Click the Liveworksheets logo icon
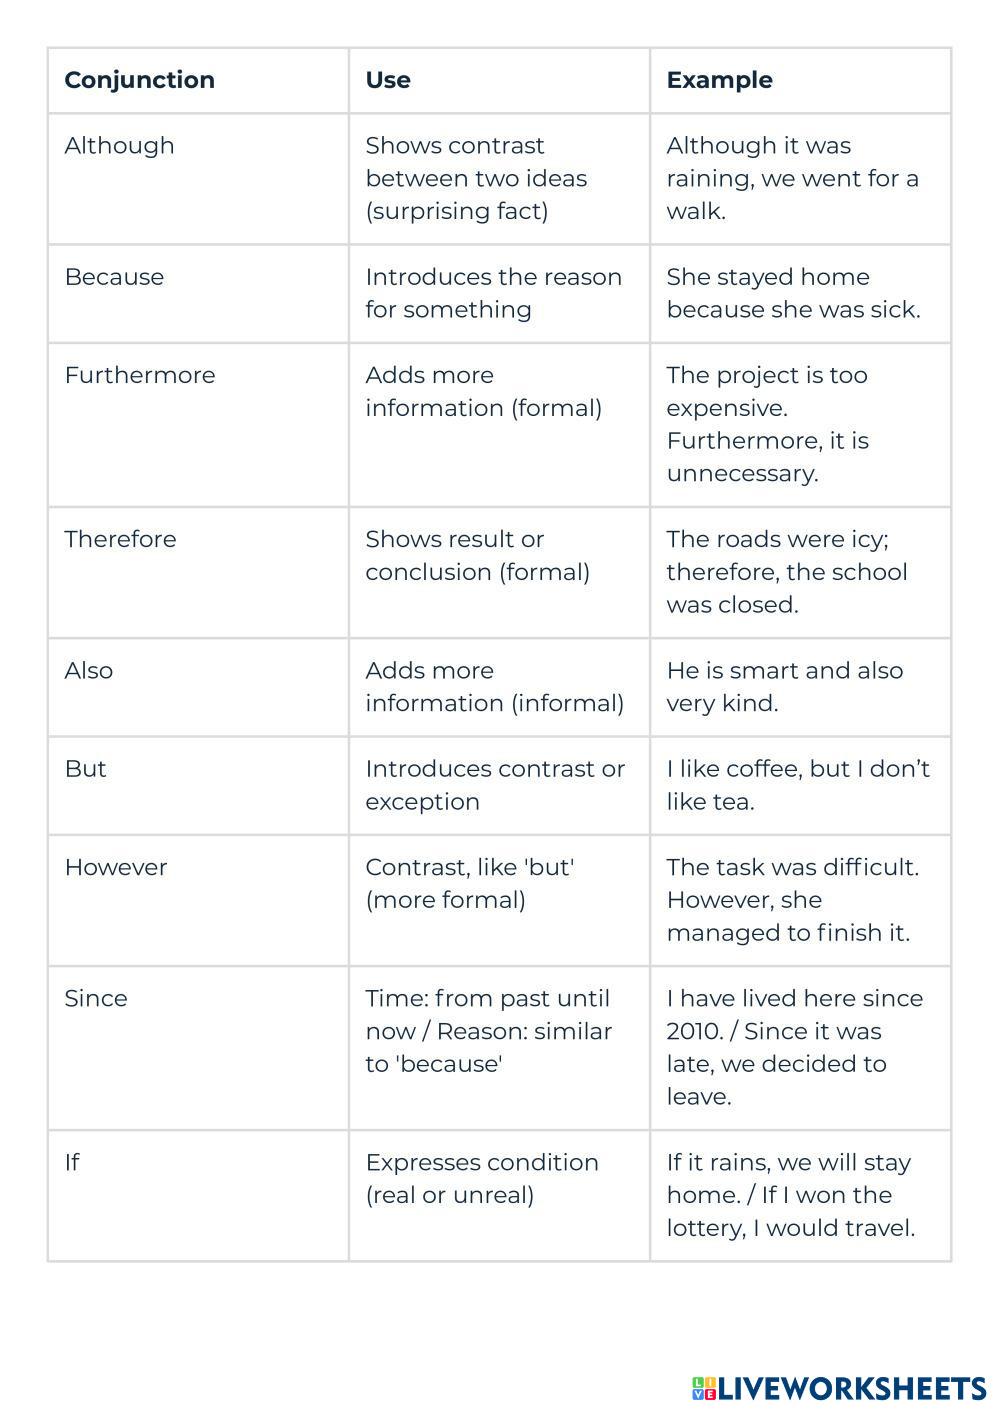 pos(704,1388)
